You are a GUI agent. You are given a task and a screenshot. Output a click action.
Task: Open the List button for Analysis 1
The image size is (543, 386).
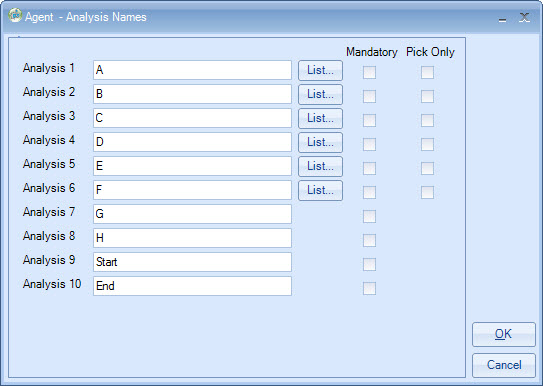320,70
